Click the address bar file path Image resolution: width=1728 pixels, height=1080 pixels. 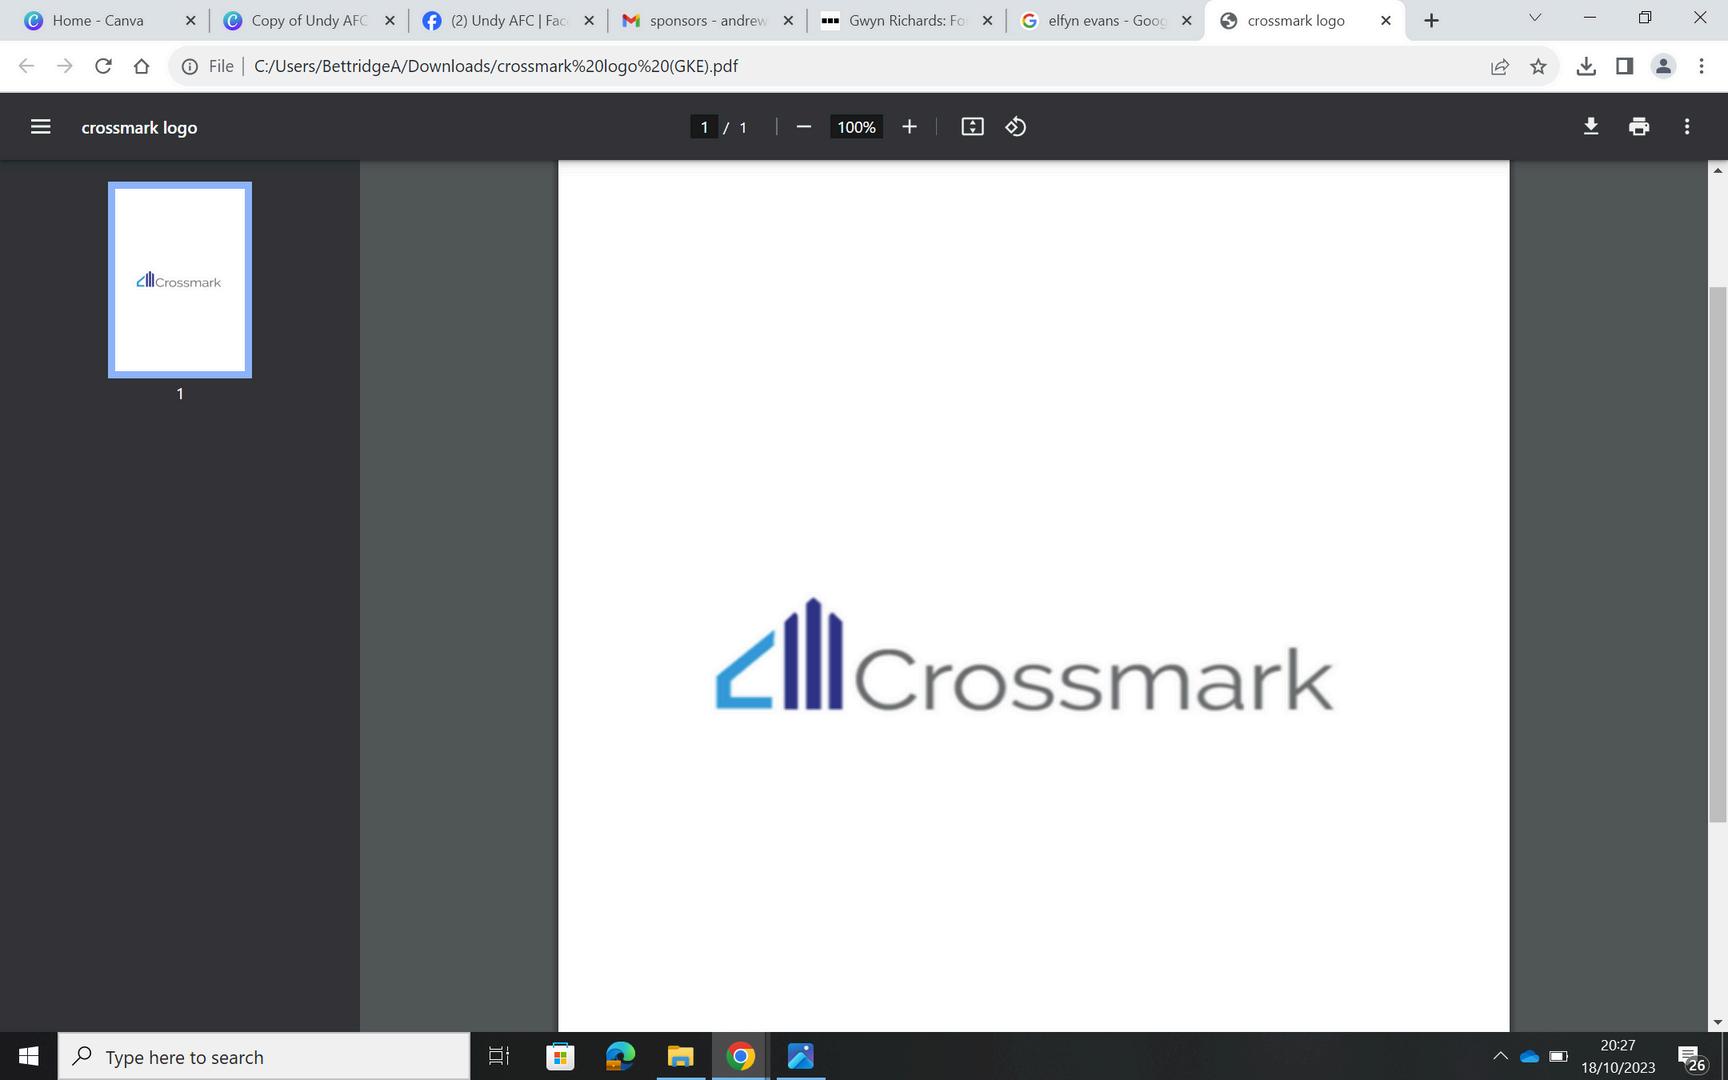496,66
